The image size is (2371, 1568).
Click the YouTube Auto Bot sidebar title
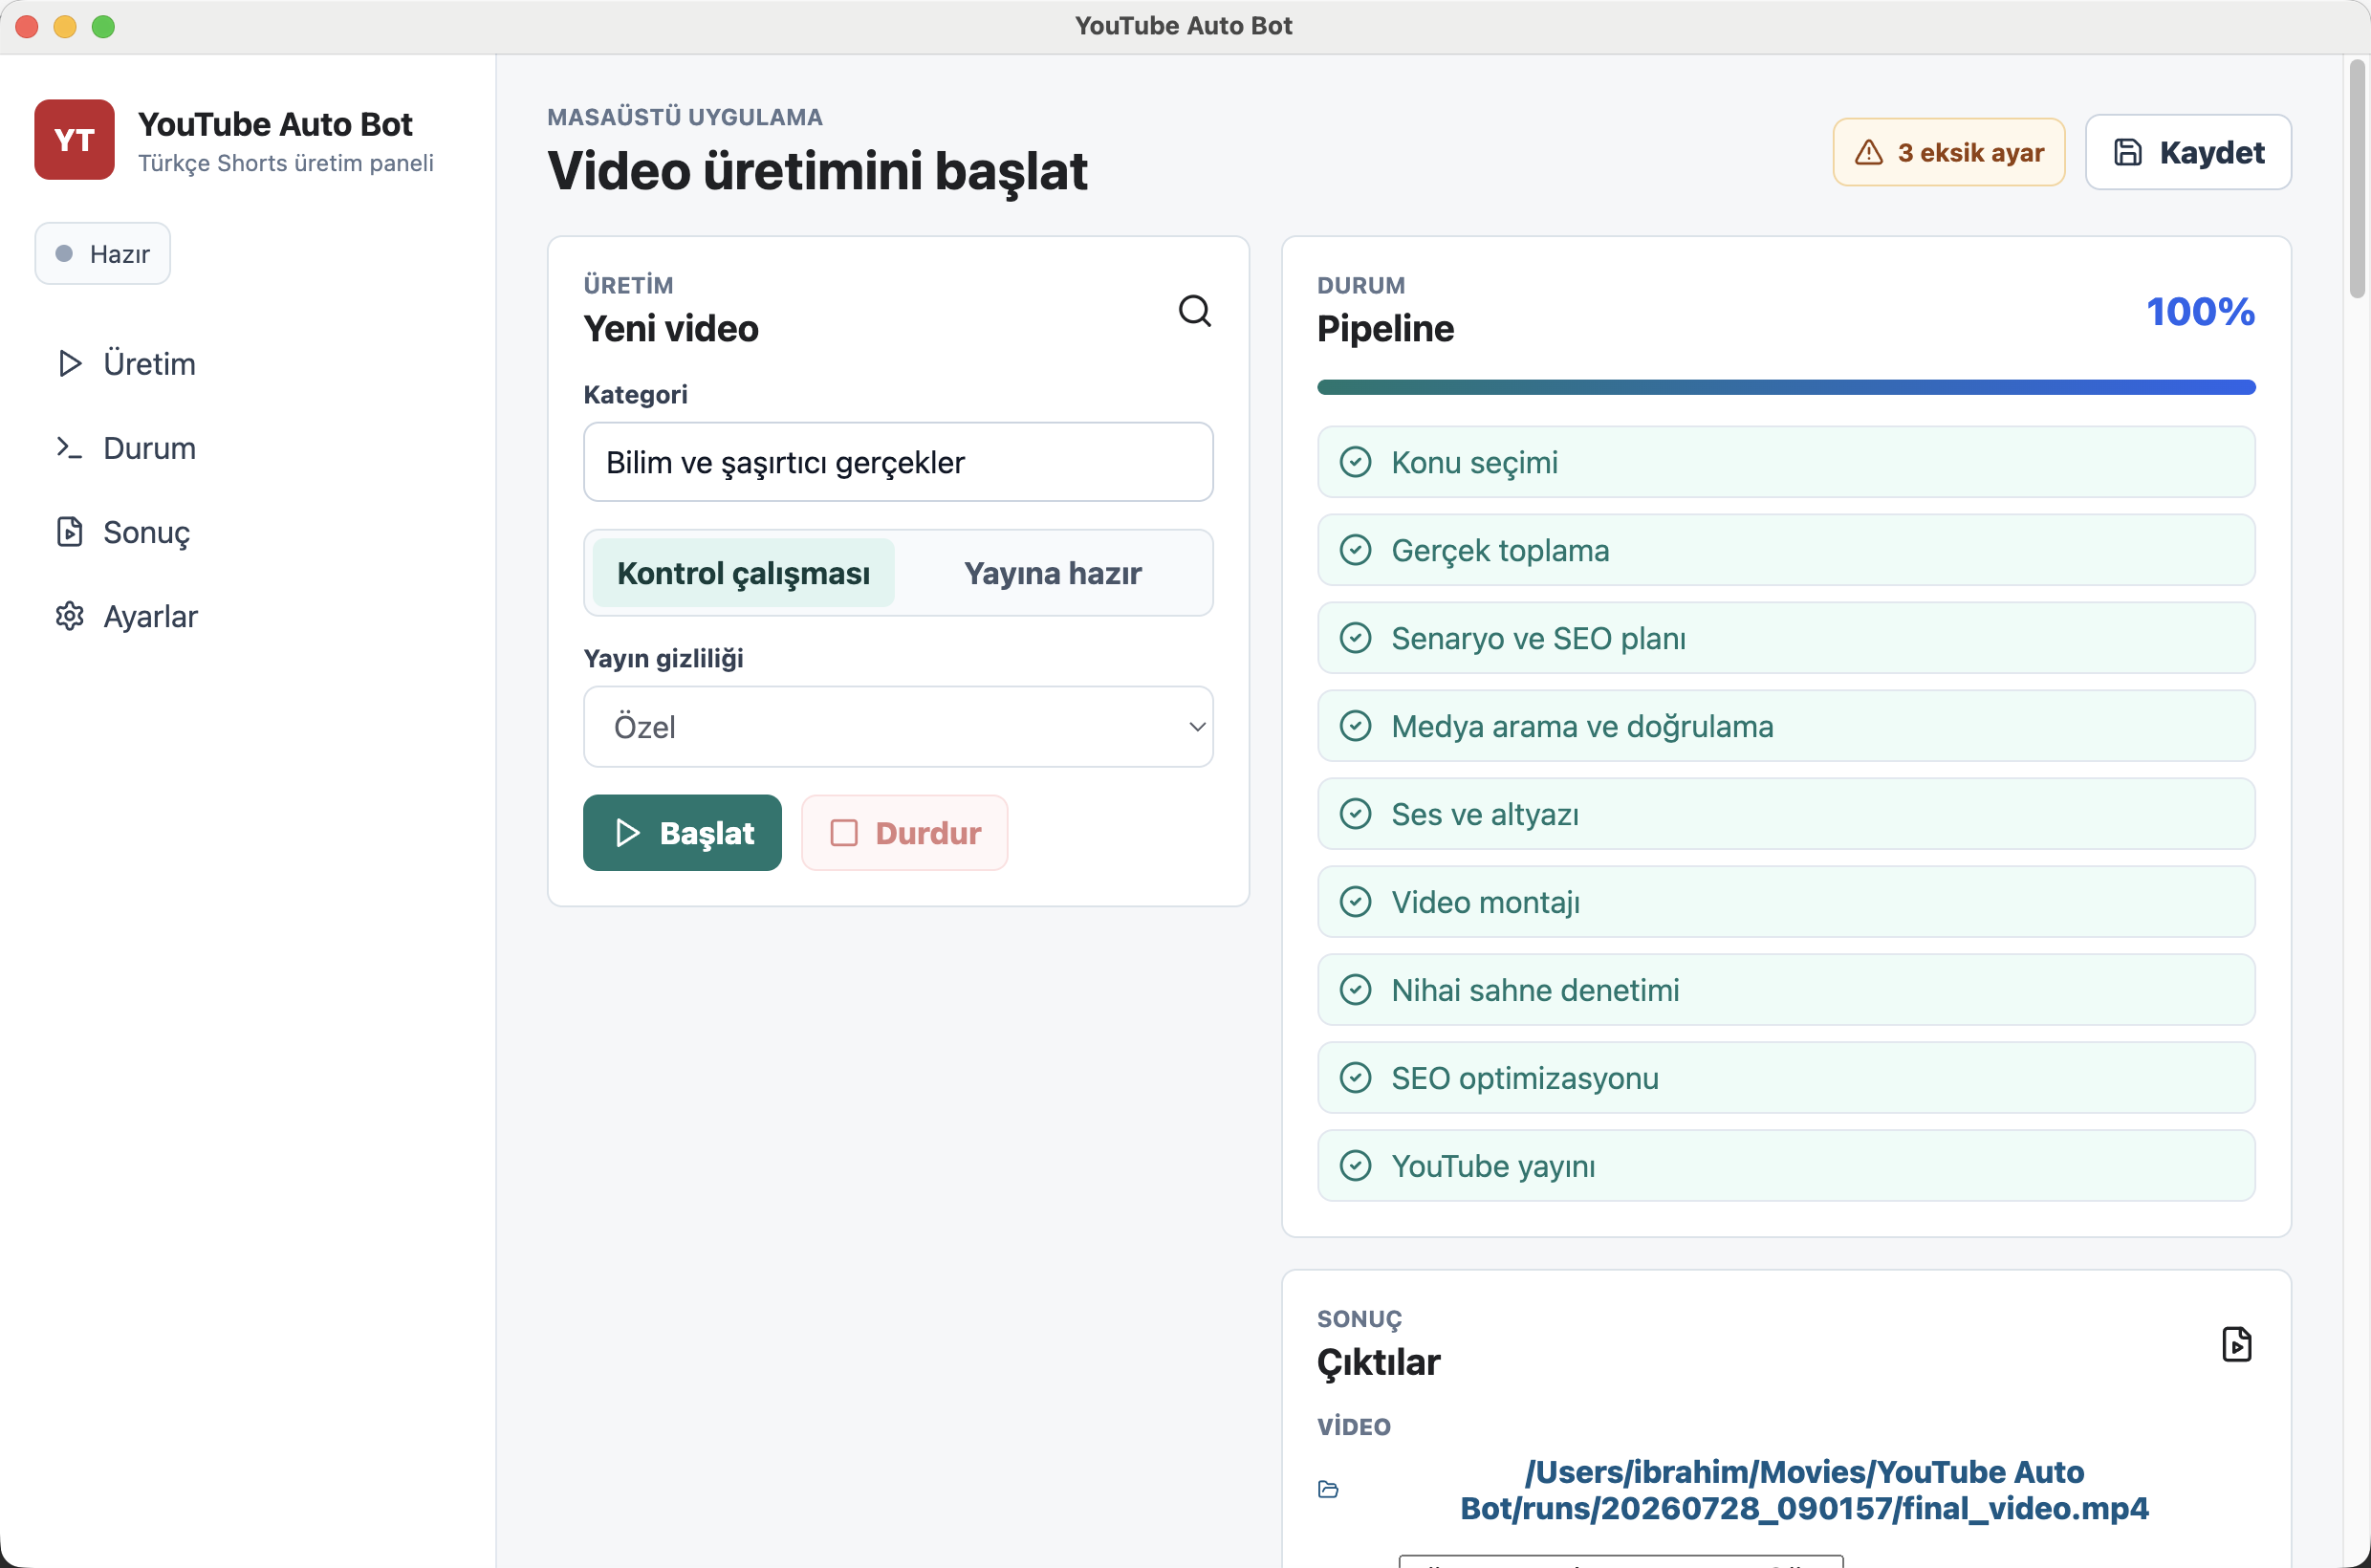coord(275,124)
